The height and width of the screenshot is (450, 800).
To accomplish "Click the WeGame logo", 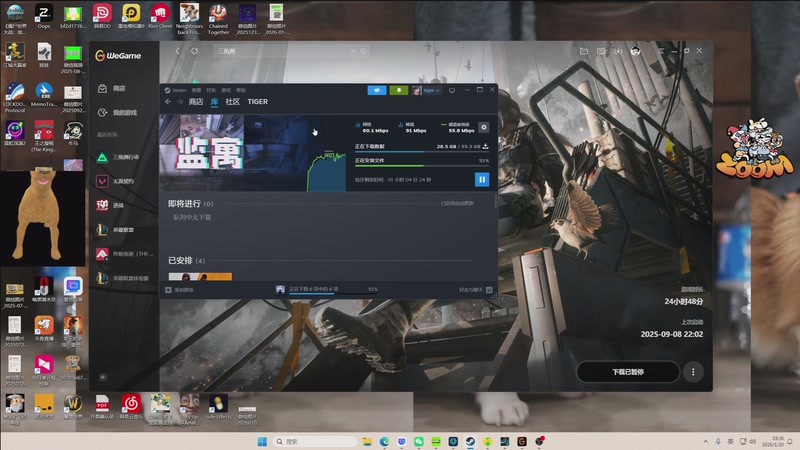I will click(118, 56).
